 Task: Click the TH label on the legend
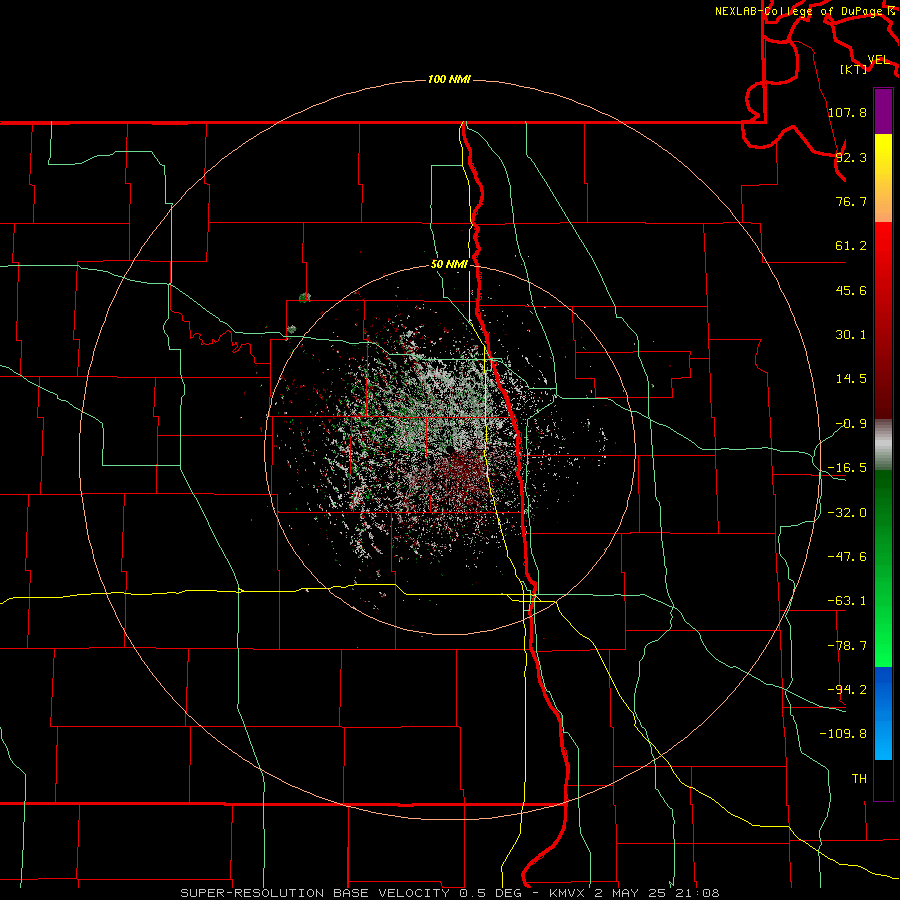859,779
